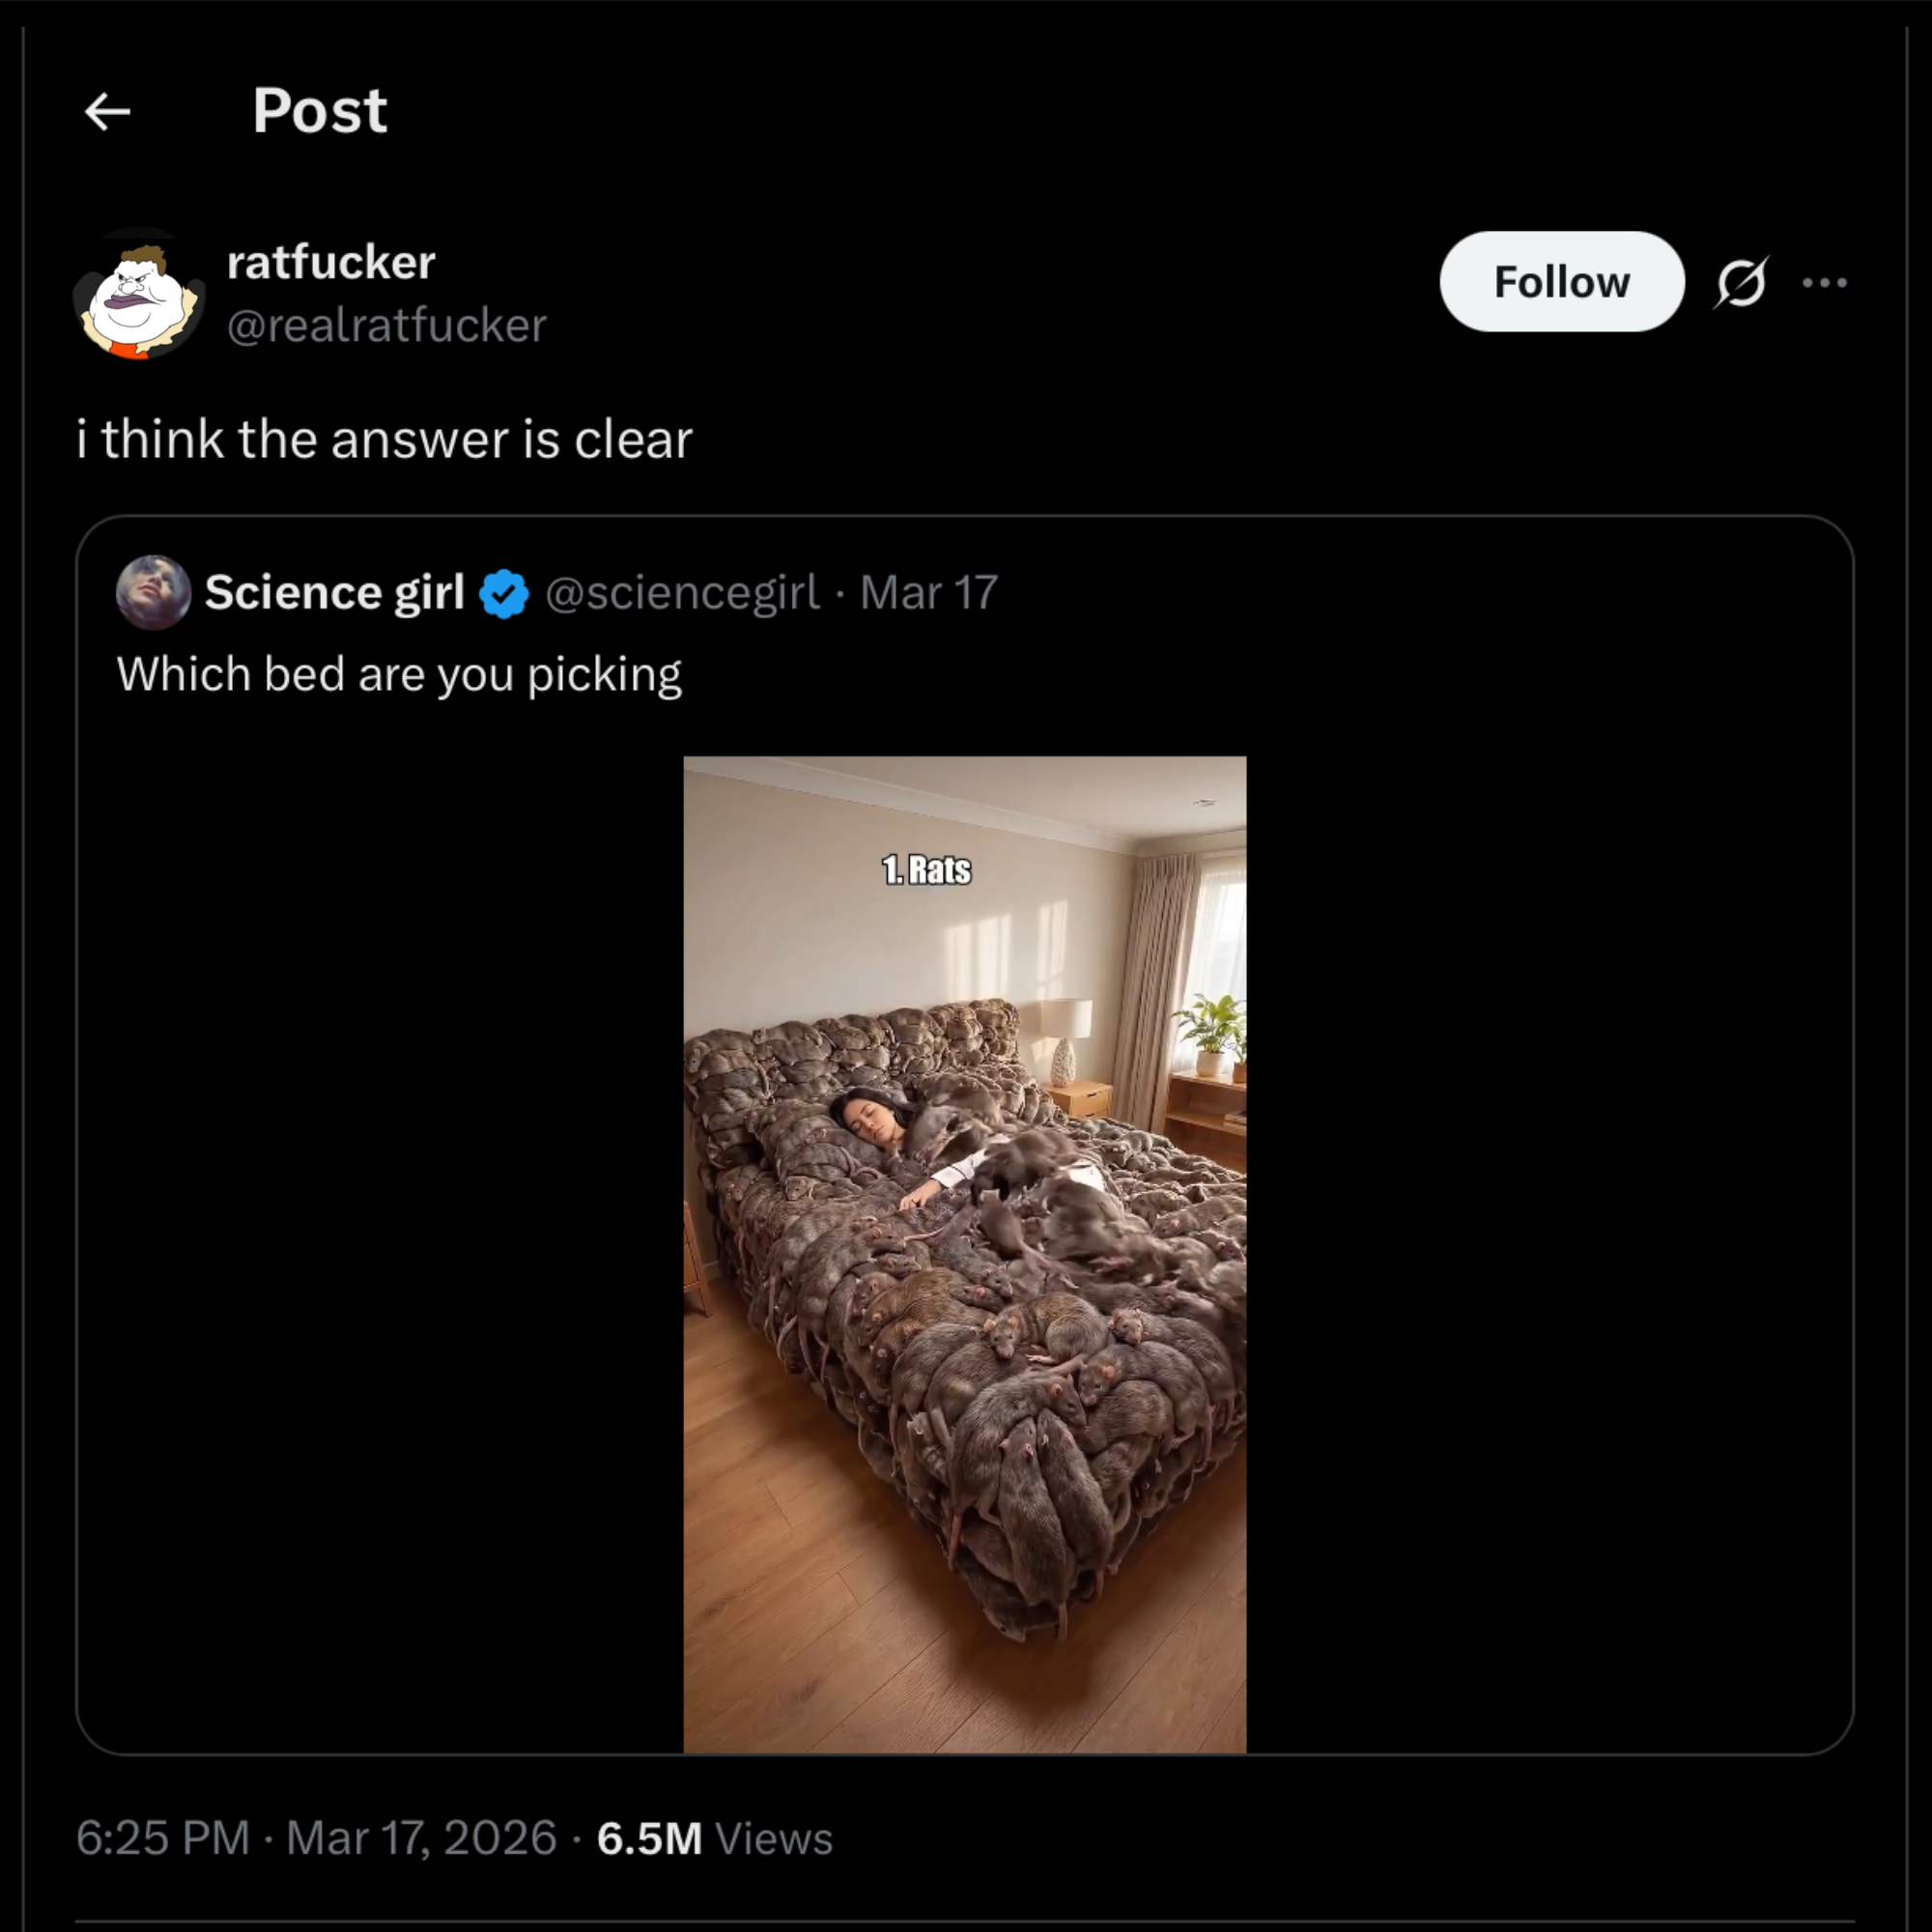Open the Science girl display name
This screenshot has height=1932, width=1932.
pyautogui.click(x=335, y=592)
